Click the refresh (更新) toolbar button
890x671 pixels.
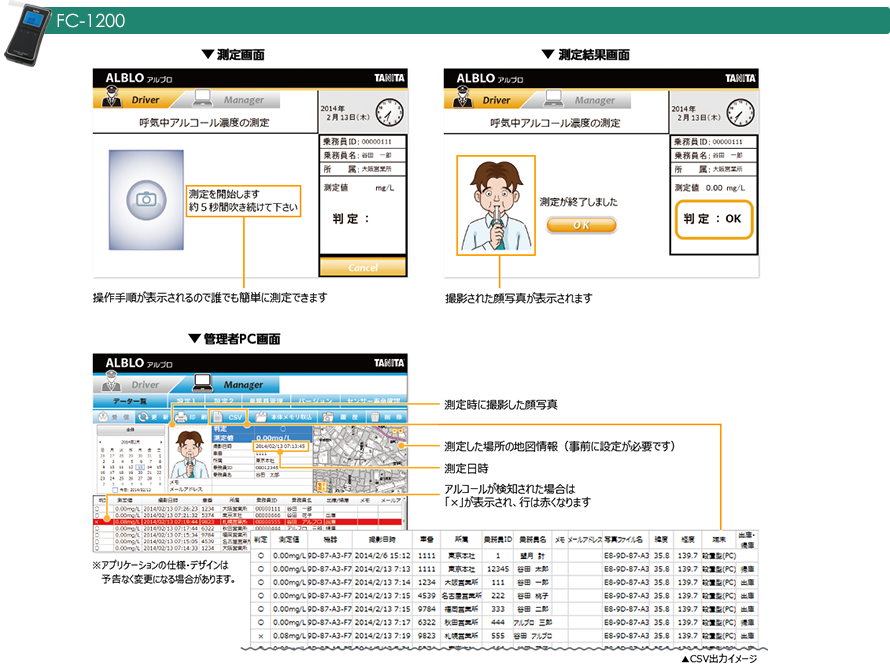coord(152,417)
